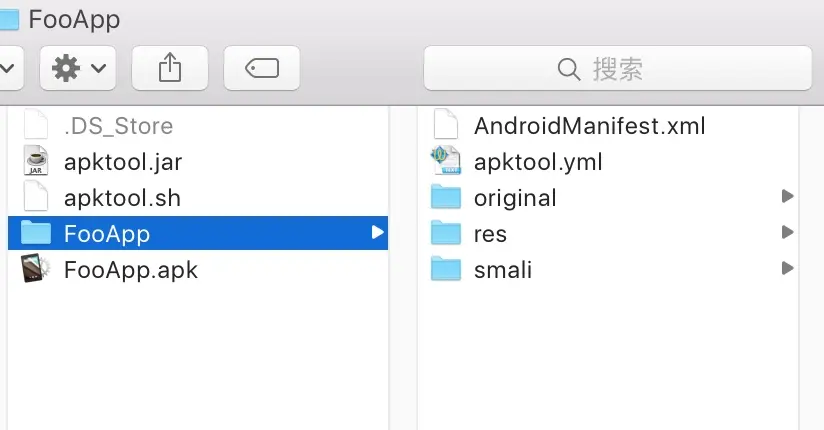Expand the smali folder arrow

click(787, 268)
